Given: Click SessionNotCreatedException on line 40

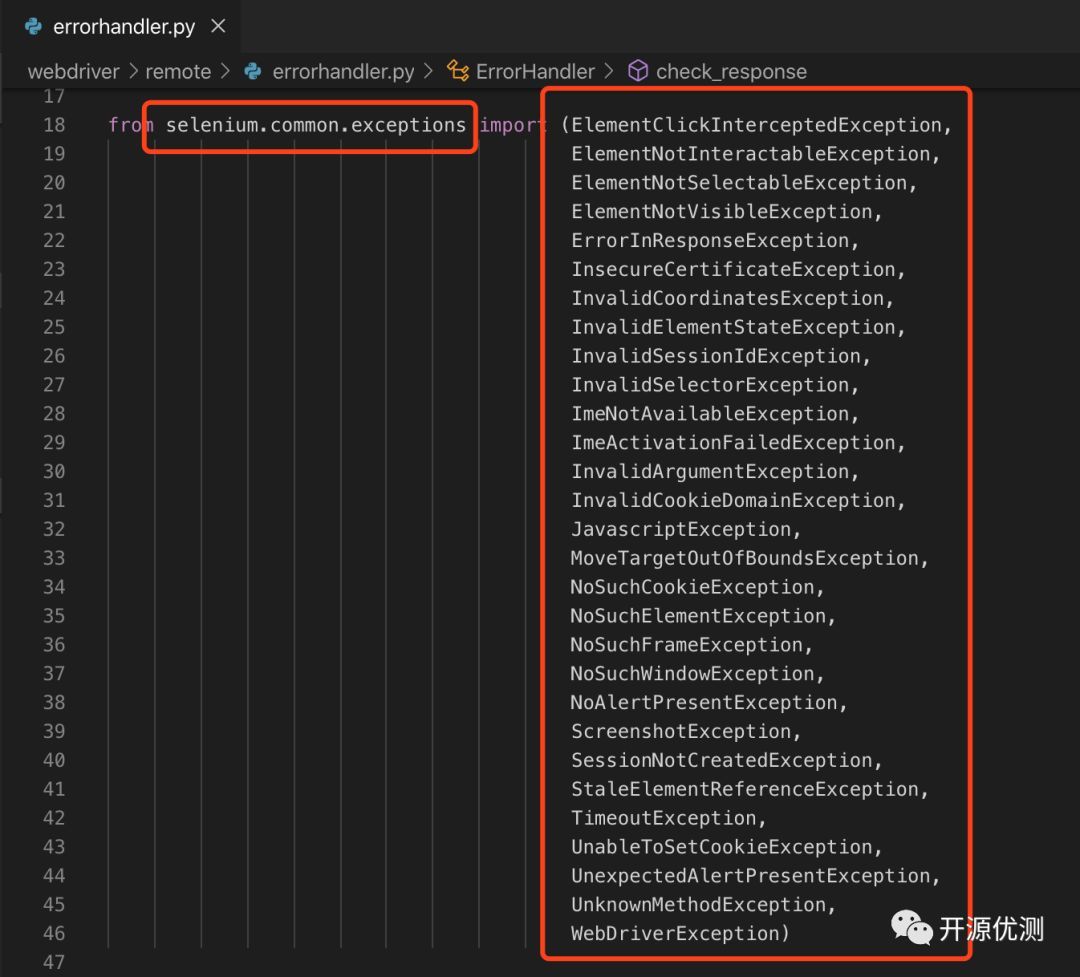Looking at the screenshot, I should click(722, 761).
